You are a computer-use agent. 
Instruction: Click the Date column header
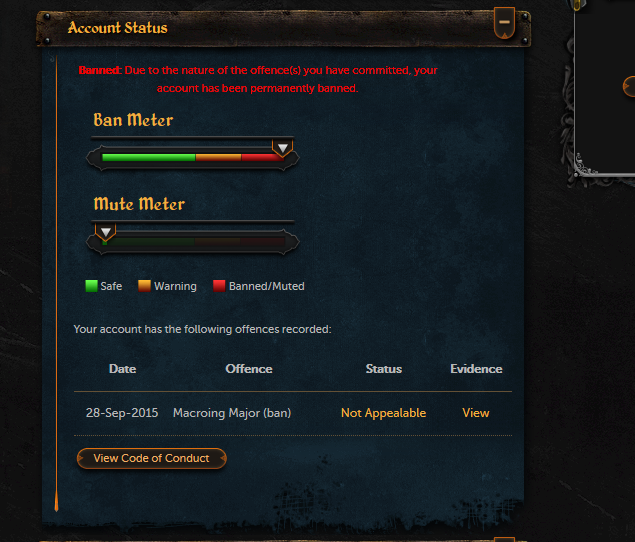(x=122, y=369)
